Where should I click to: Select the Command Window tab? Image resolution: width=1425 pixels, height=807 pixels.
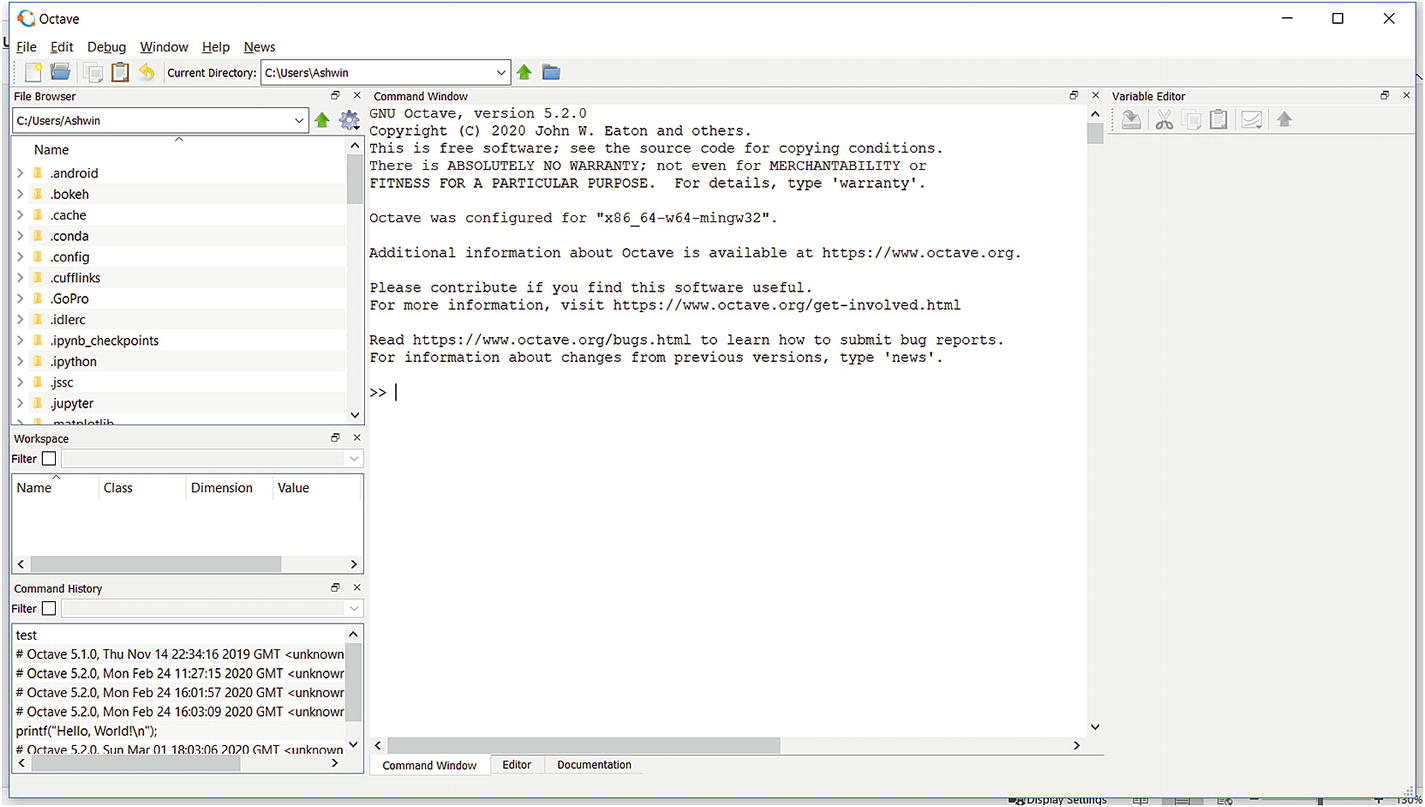[430, 765]
